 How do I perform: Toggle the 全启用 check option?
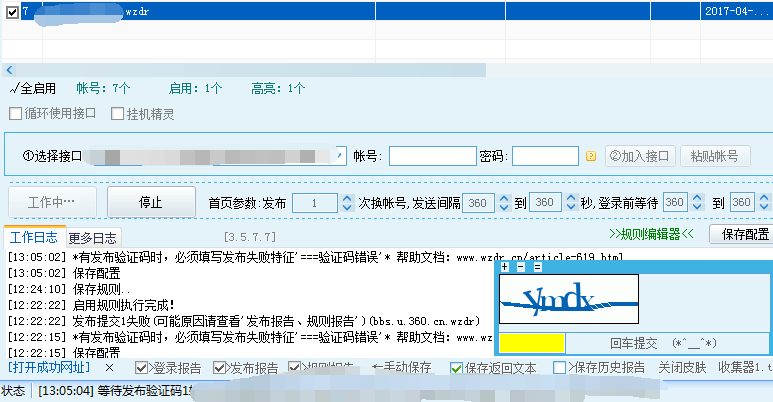point(33,88)
